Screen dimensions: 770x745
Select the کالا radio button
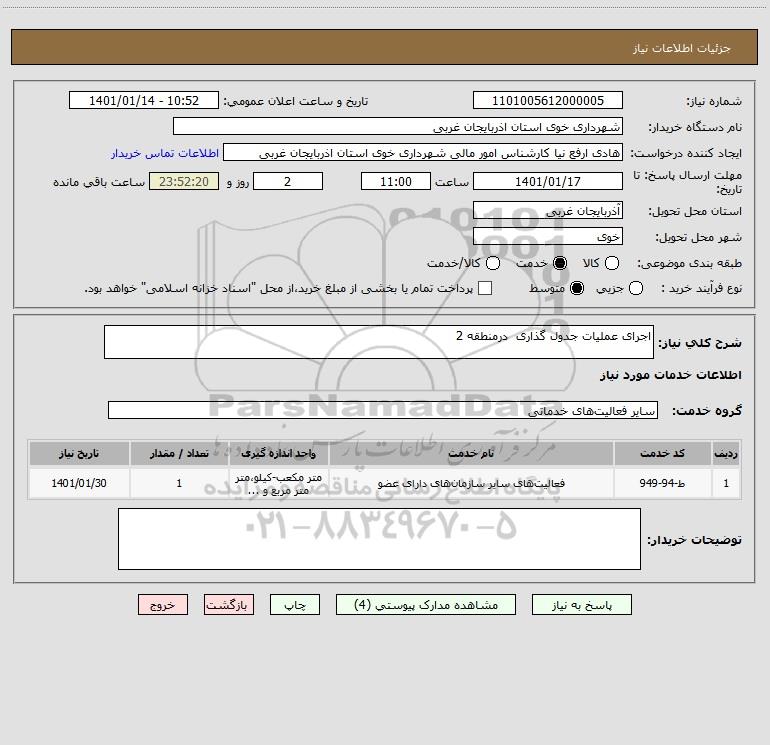point(611,263)
